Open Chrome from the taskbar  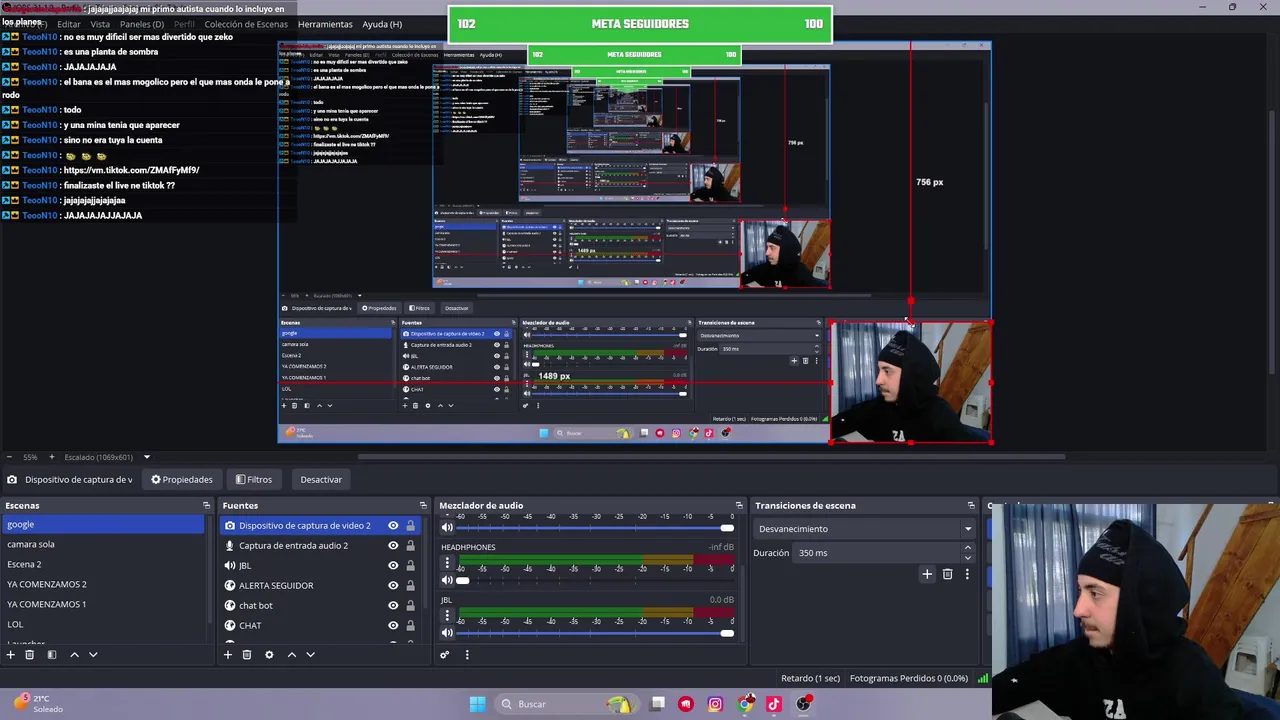point(745,704)
